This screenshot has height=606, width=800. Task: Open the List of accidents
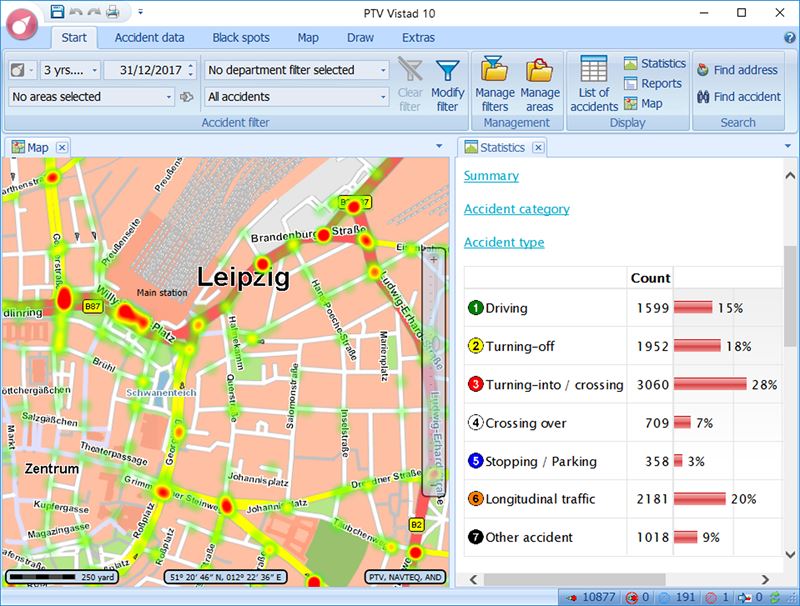click(x=594, y=82)
